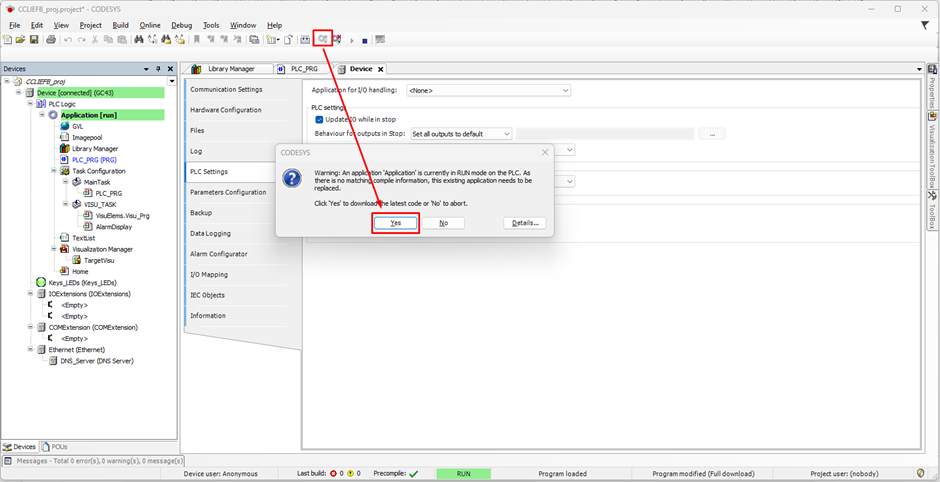Close the Device tab
The height and width of the screenshot is (482, 940).
(x=380, y=70)
